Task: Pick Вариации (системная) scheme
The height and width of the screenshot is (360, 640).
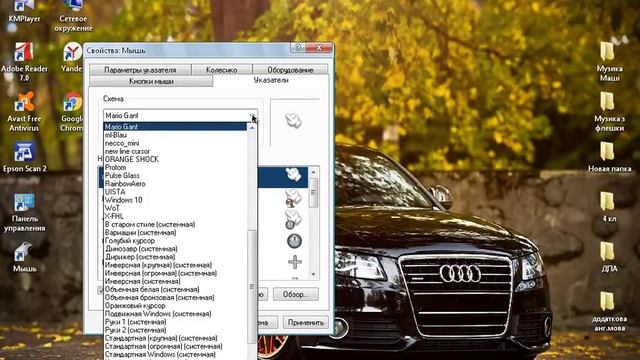Action: tap(175, 233)
